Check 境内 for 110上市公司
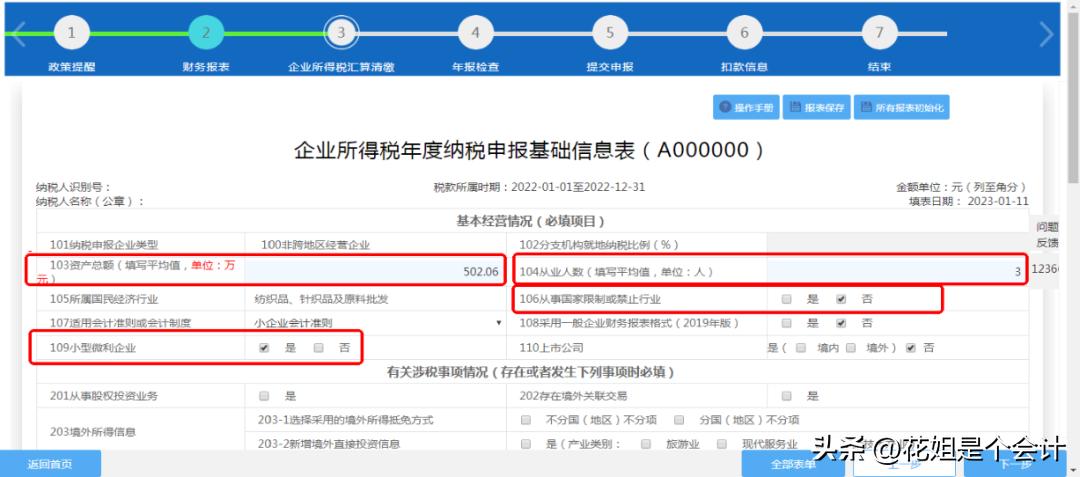This screenshot has width=1080, height=477. pyautogui.click(x=800, y=348)
